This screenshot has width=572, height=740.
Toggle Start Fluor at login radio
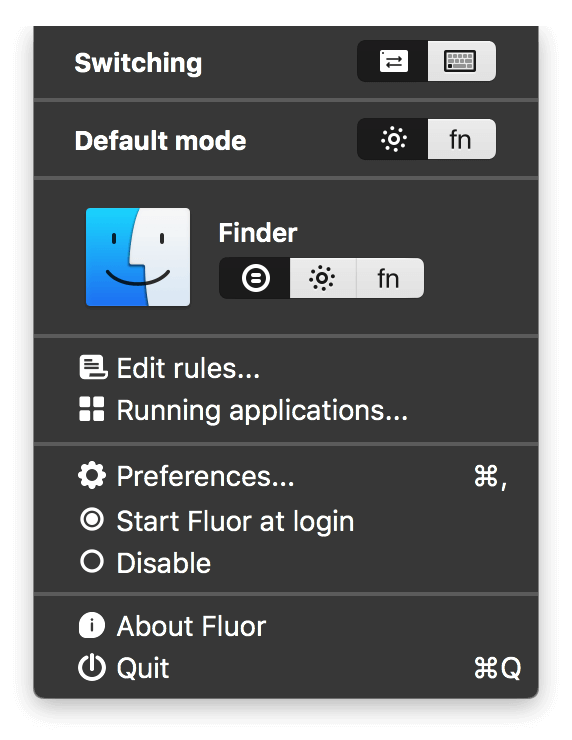(92, 520)
